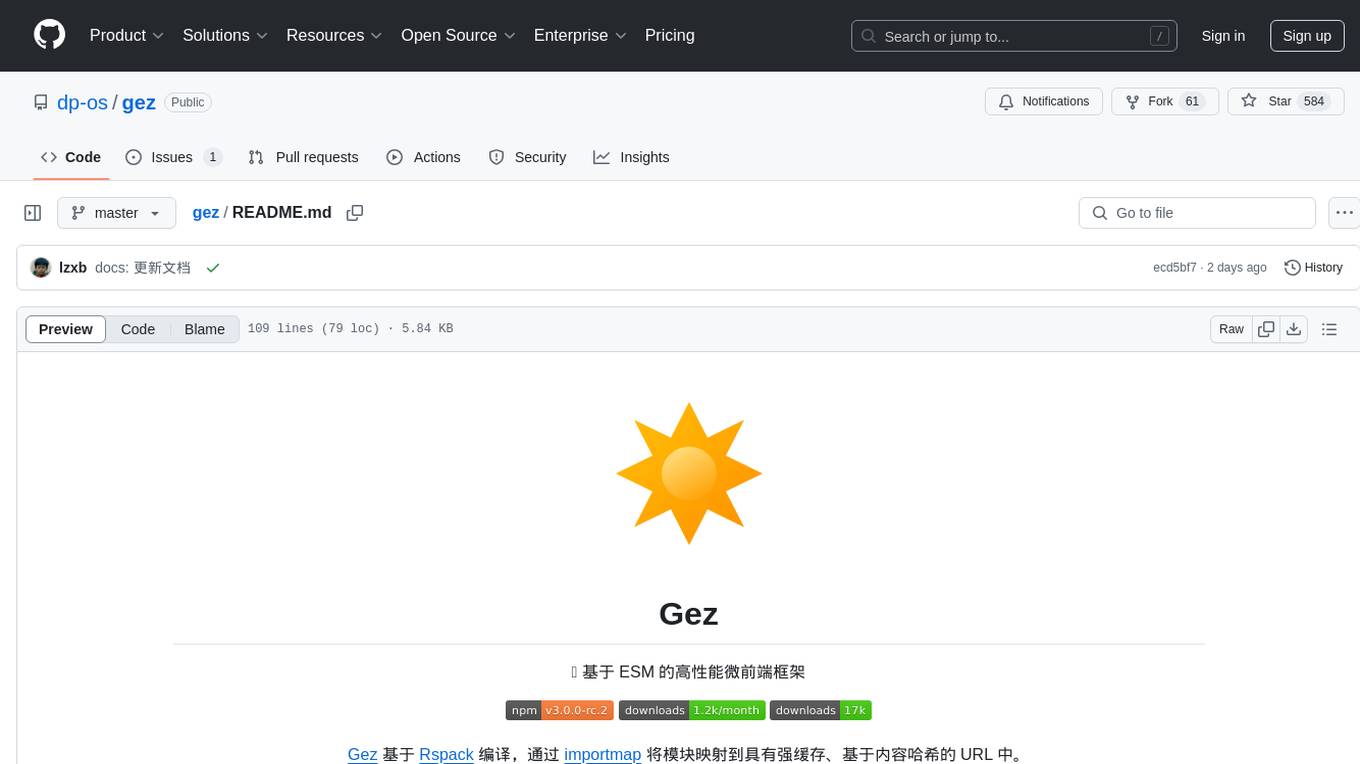Open the GitHub homepage logo

tap(49, 35)
